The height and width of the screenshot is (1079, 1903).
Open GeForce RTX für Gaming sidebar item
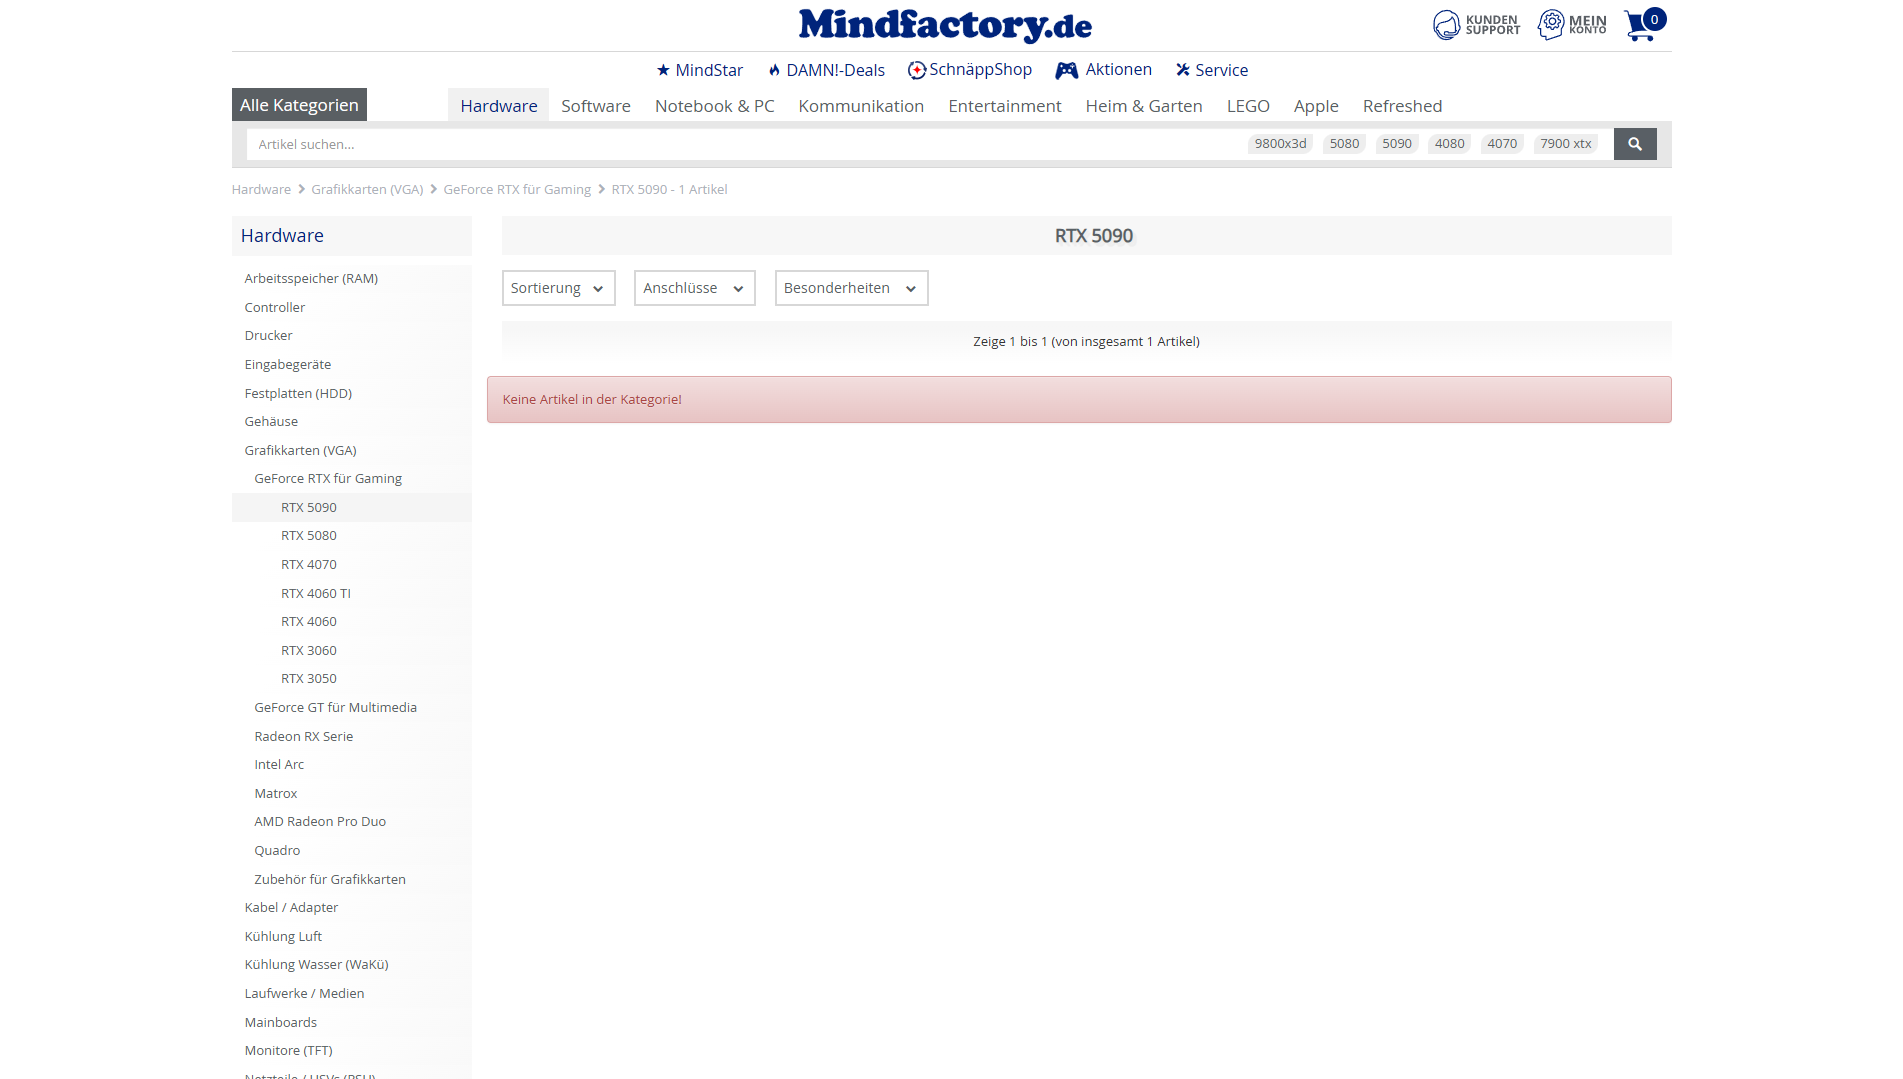[328, 479]
